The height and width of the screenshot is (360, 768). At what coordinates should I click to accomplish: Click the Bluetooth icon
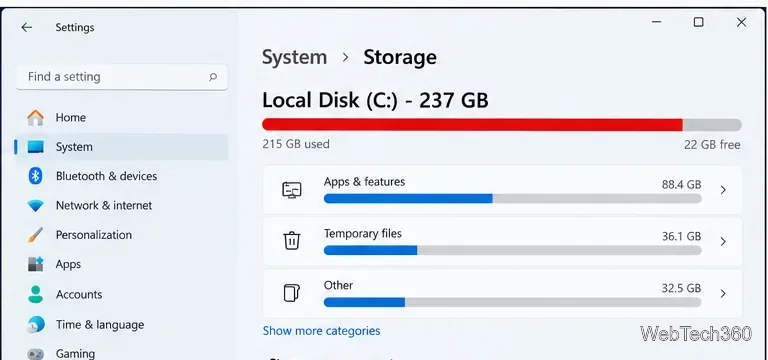pos(35,176)
